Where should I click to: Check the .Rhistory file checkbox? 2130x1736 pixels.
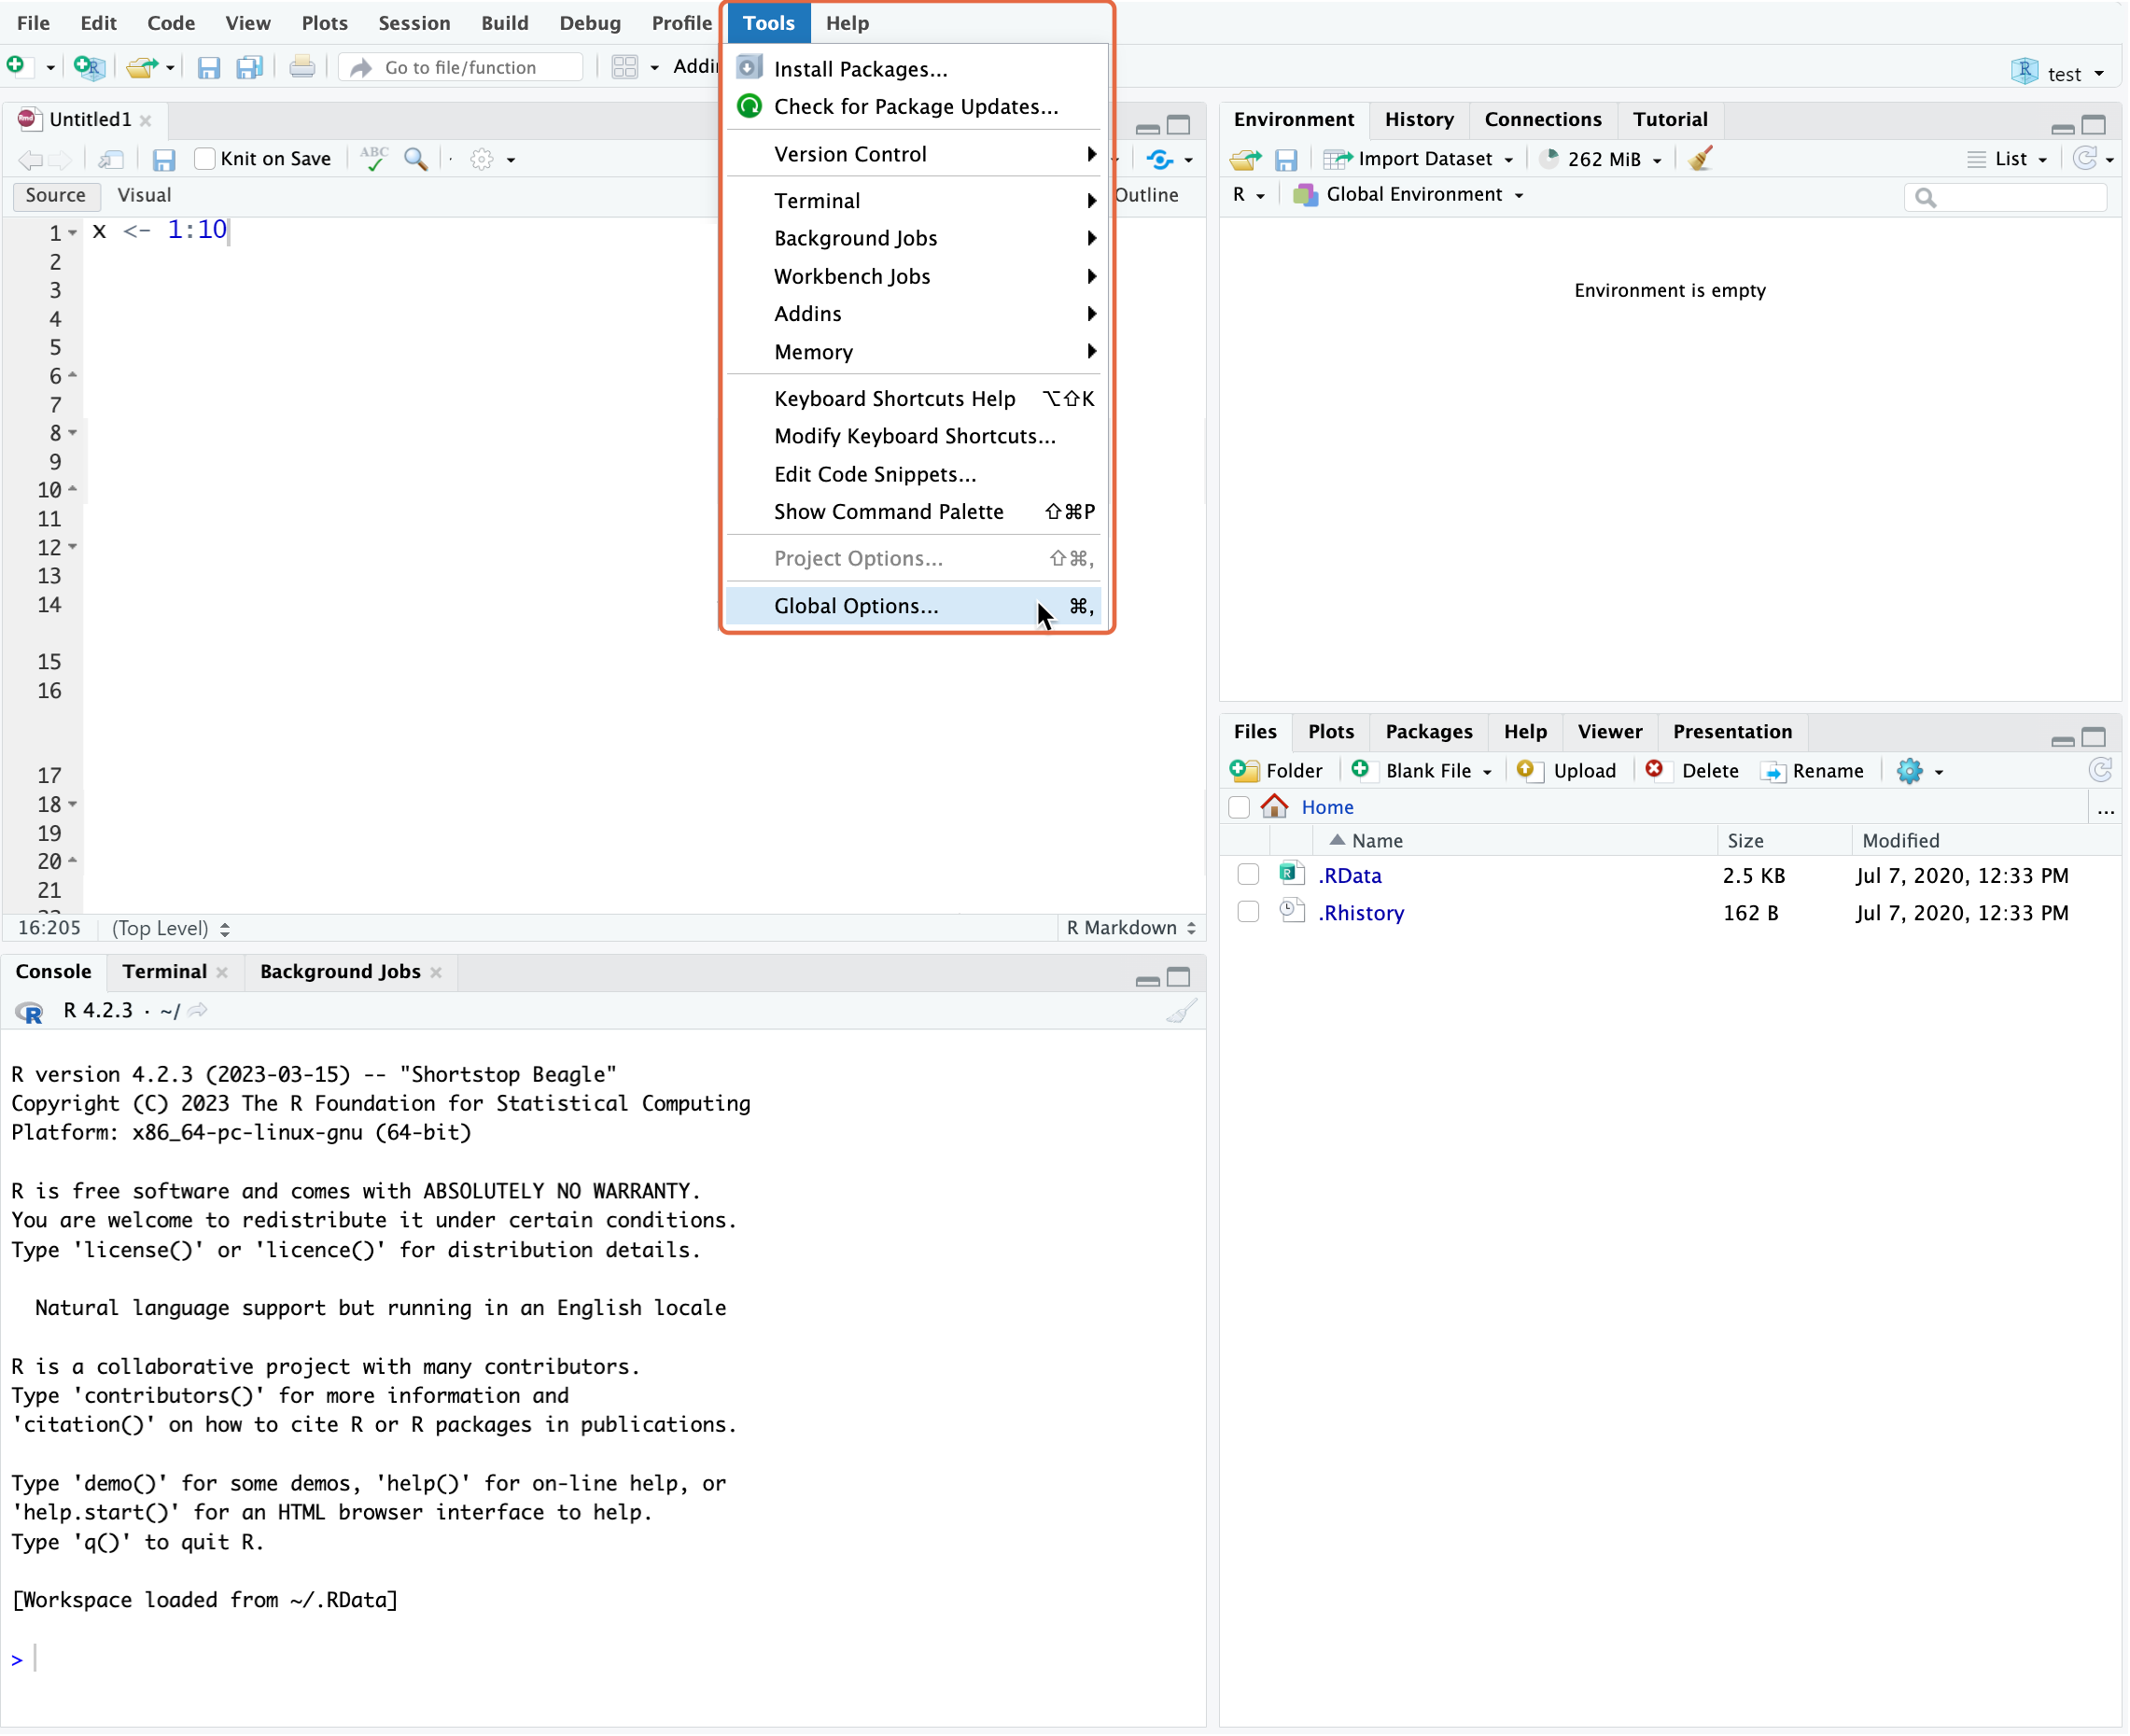point(1247,912)
